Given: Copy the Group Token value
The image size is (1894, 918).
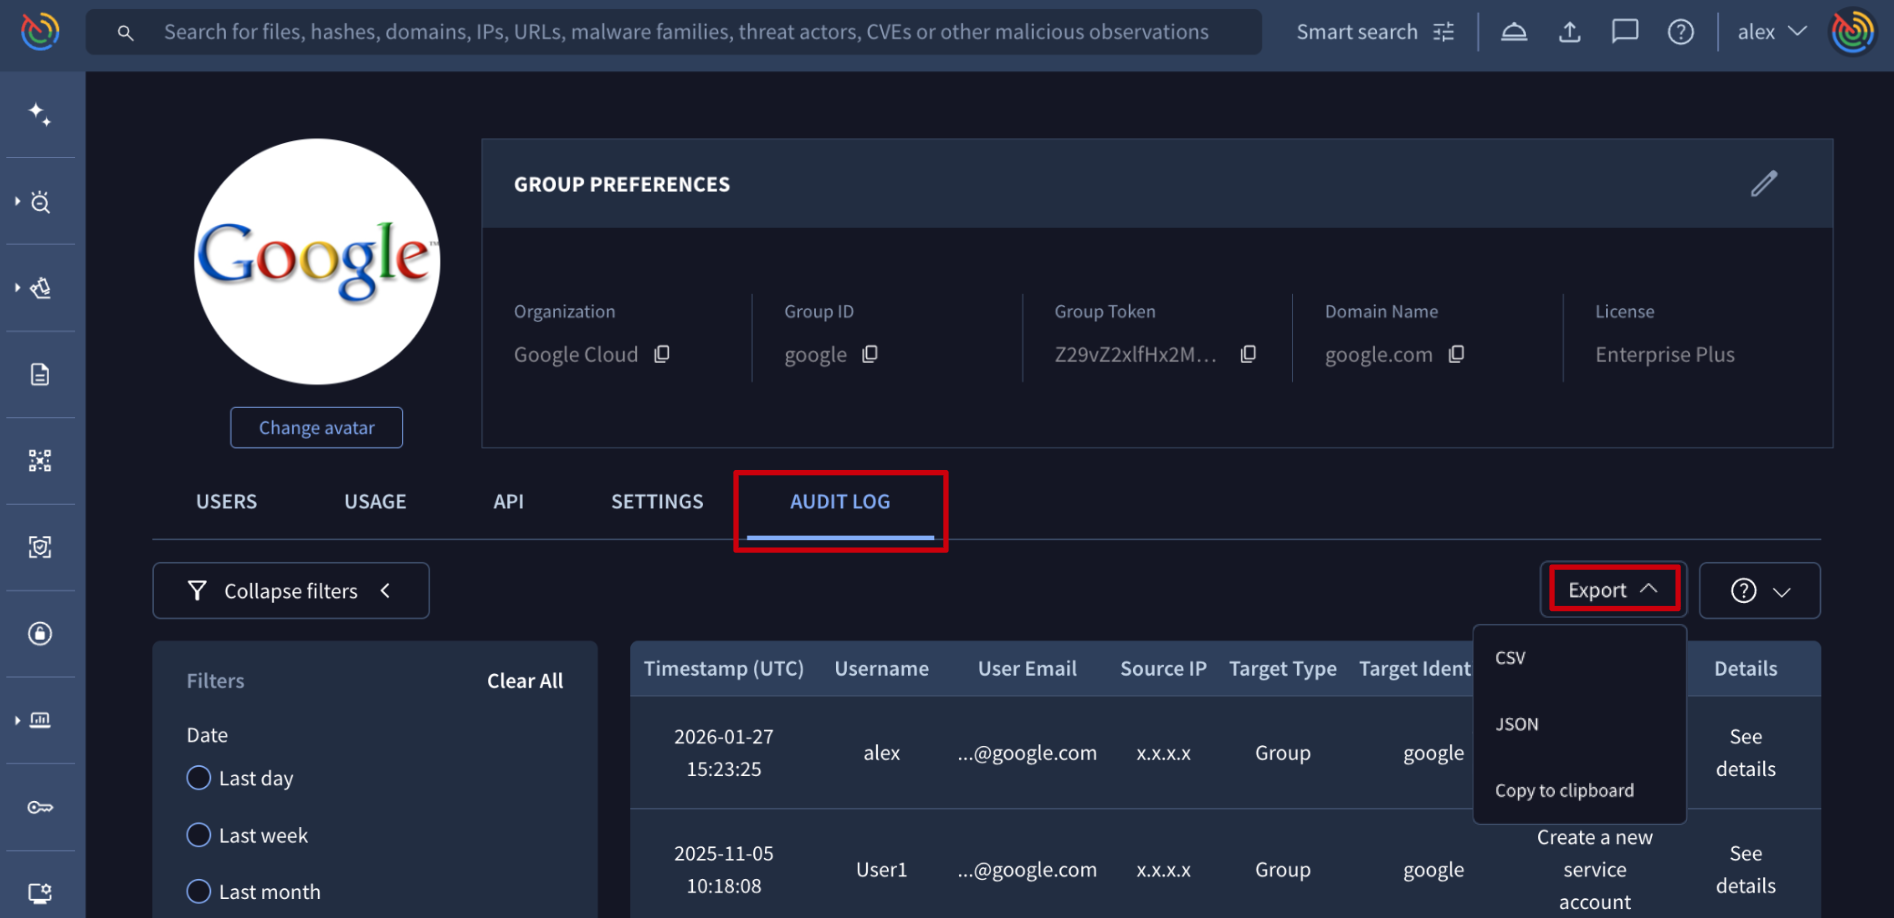Looking at the screenshot, I should tap(1248, 354).
